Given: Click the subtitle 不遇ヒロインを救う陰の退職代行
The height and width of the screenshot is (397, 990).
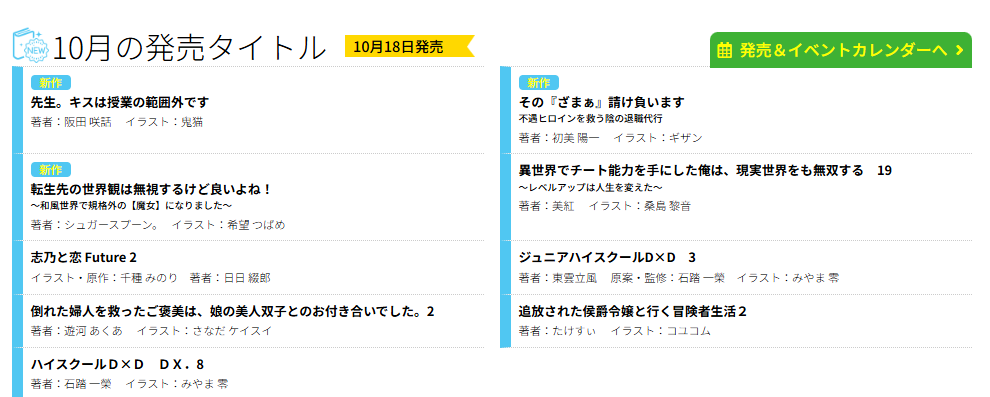Looking at the screenshot, I should 590,119.
